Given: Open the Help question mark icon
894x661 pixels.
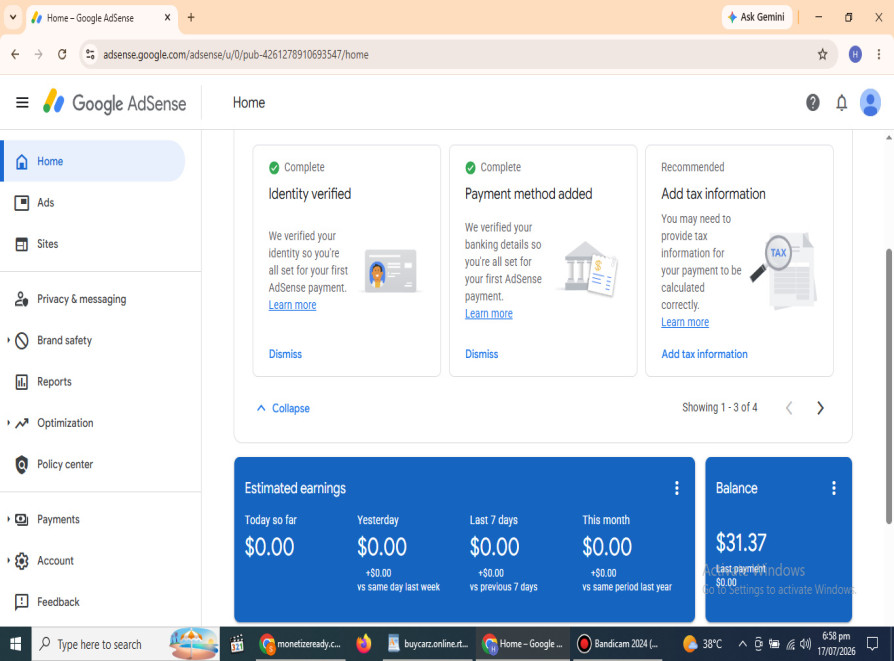Looking at the screenshot, I should pyautogui.click(x=812, y=103).
